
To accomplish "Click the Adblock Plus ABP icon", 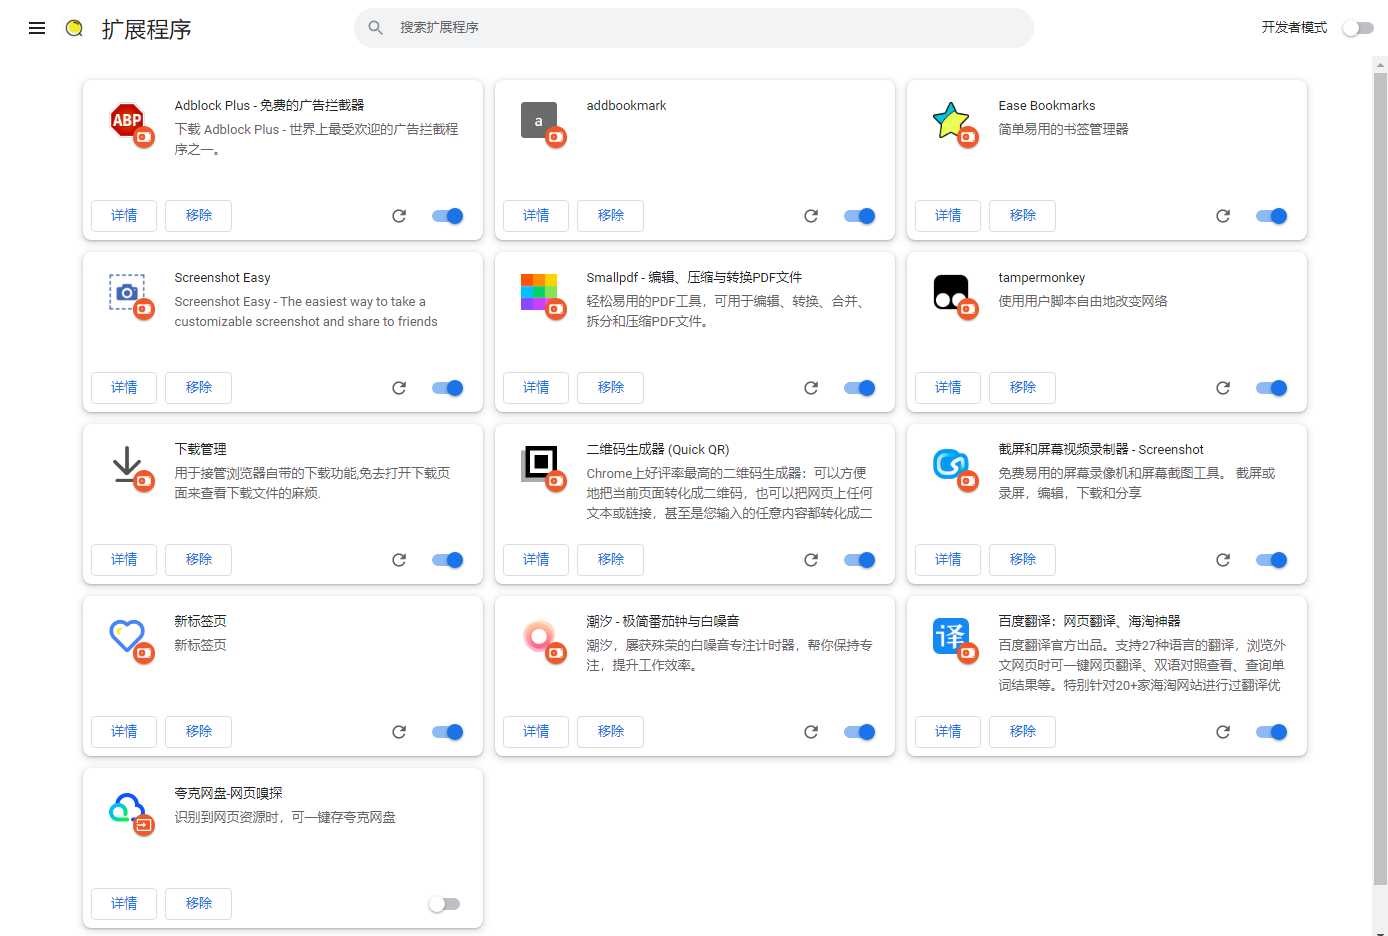I will point(127,120).
